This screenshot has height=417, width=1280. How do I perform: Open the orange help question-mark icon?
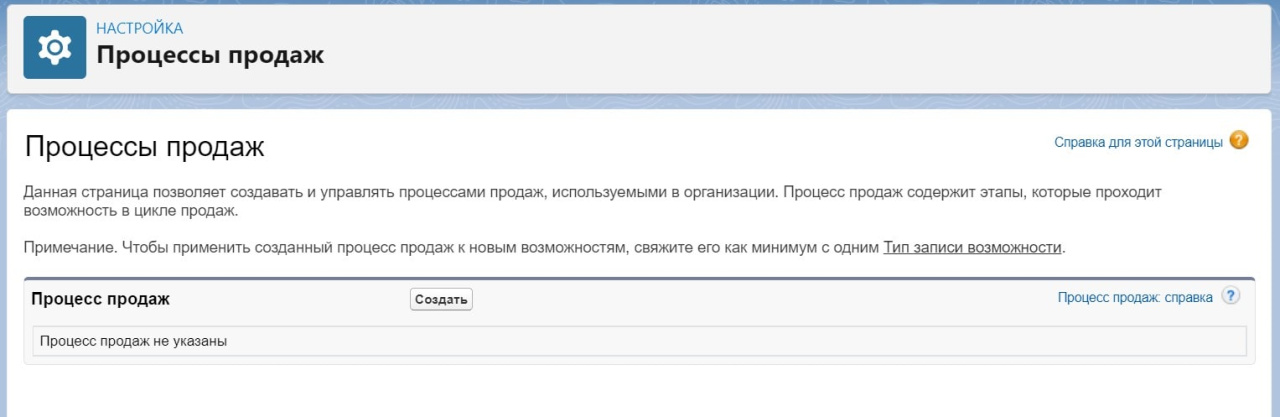click(x=1239, y=141)
